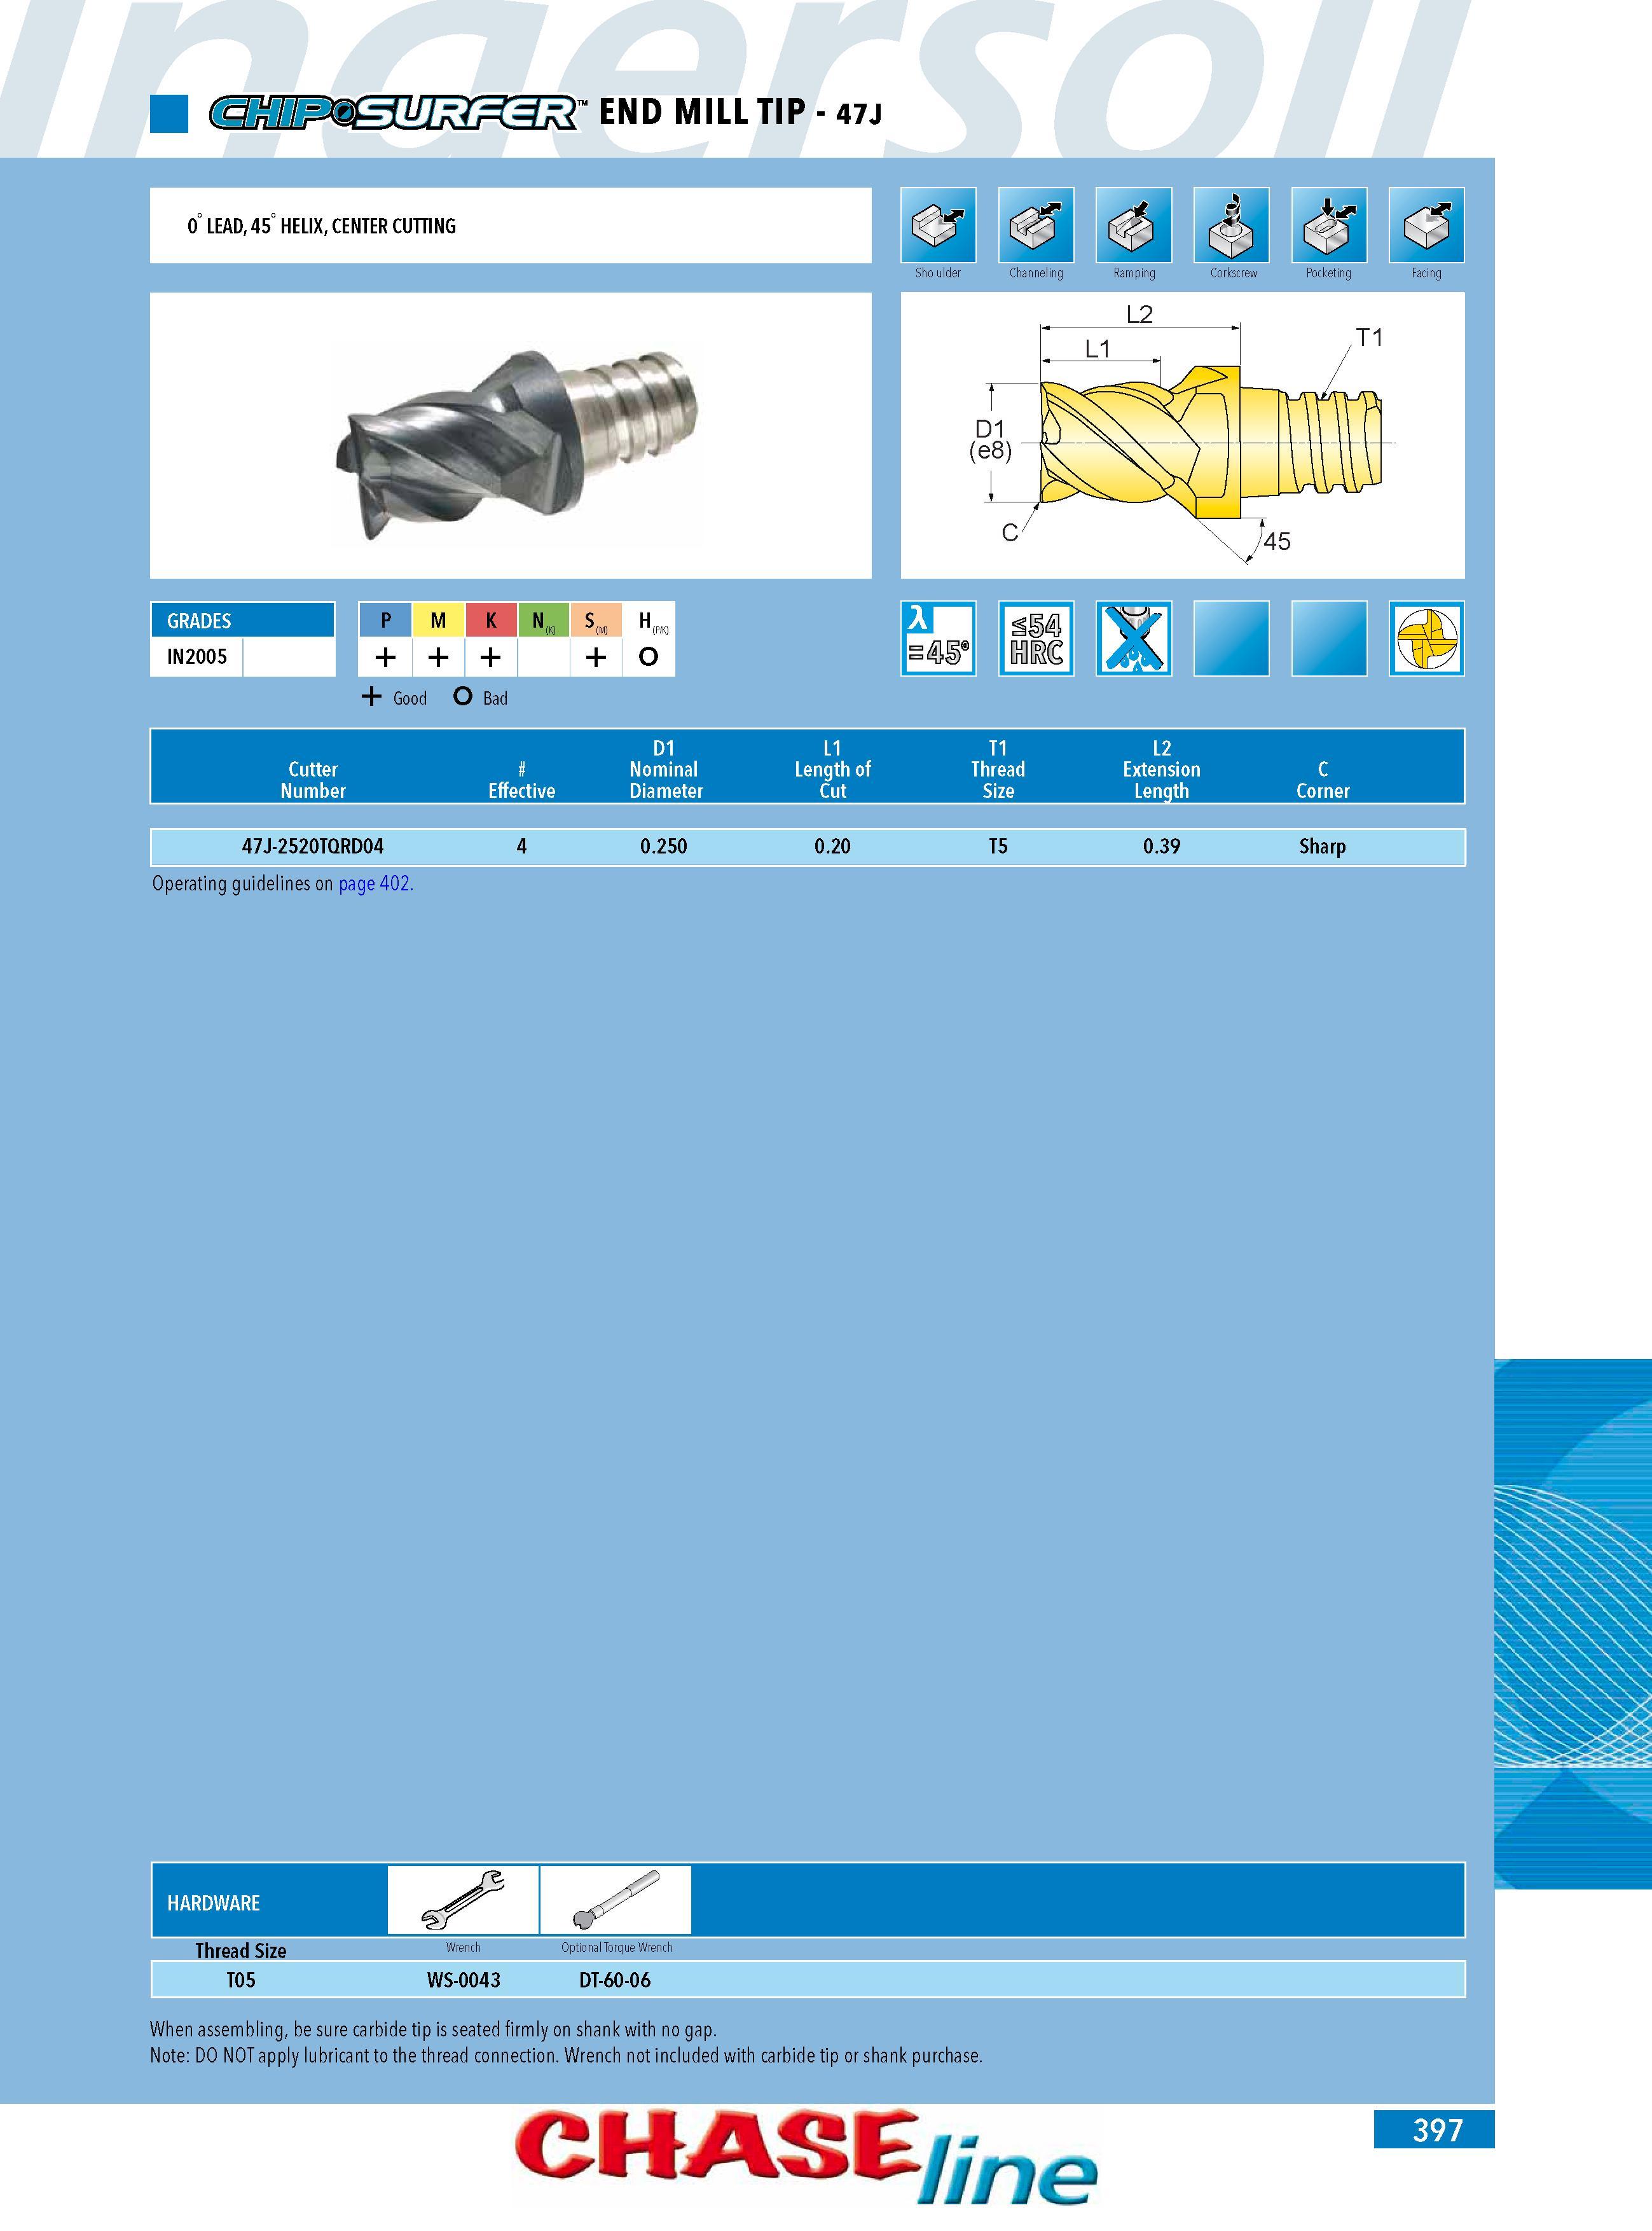Click the IN2005 grade cell
Viewport: 1652px width, 2231px height.
(197, 657)
